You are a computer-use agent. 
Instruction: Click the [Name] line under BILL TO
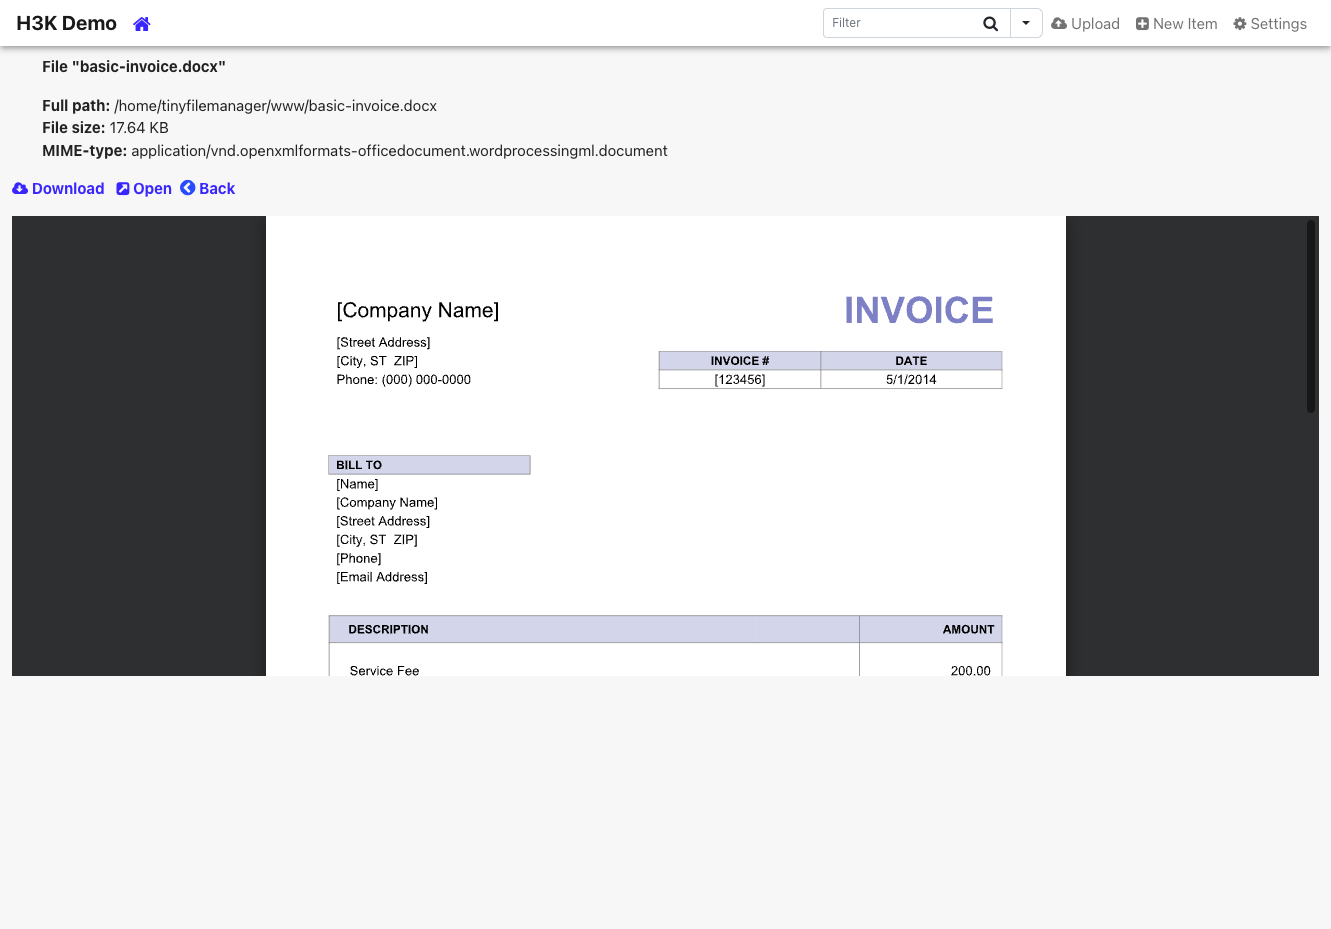357,484
